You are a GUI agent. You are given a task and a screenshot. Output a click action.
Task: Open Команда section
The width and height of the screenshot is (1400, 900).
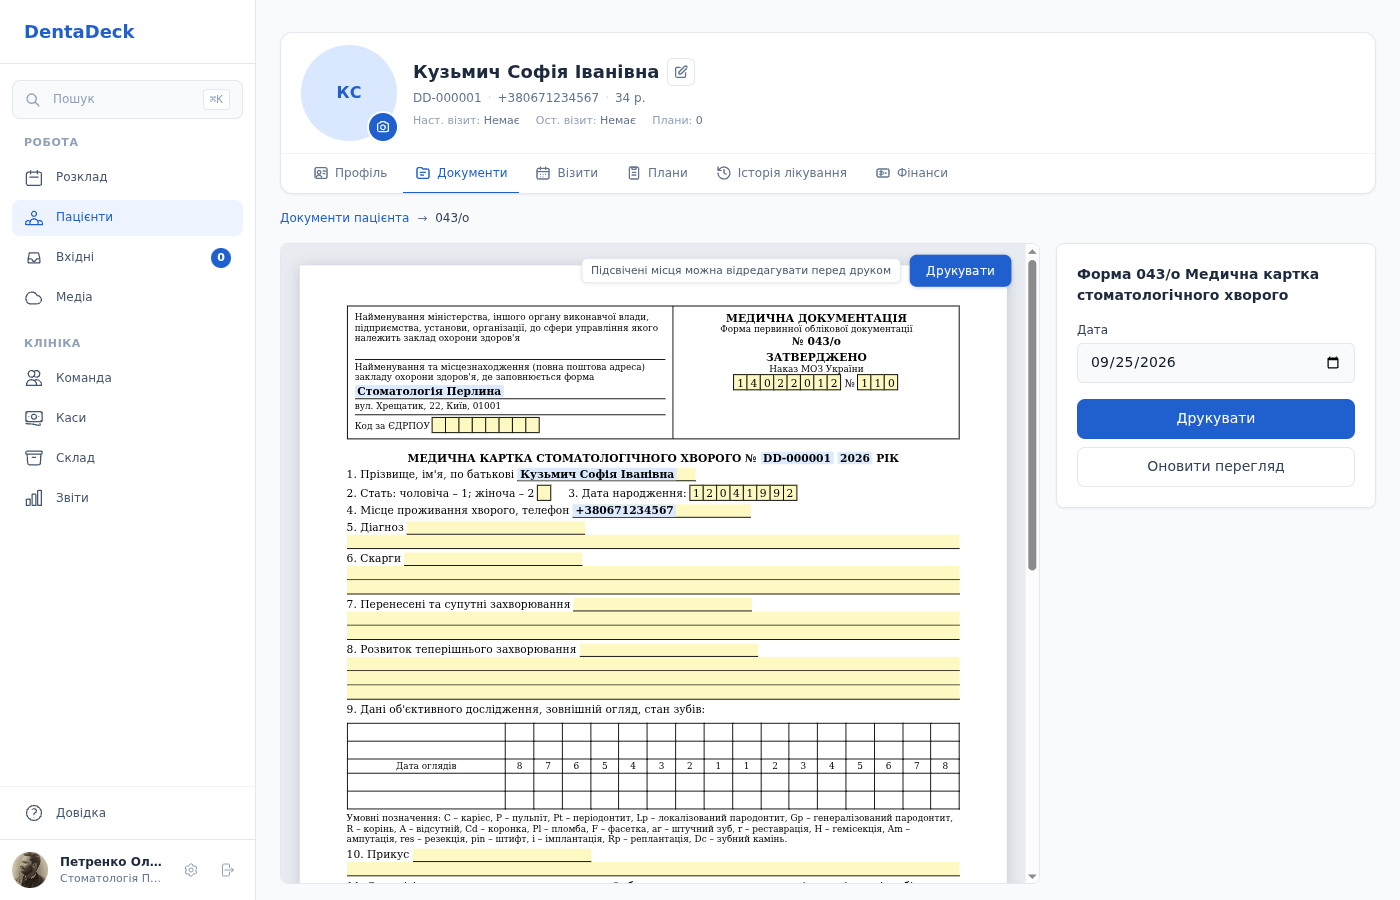tap(127, 378)
